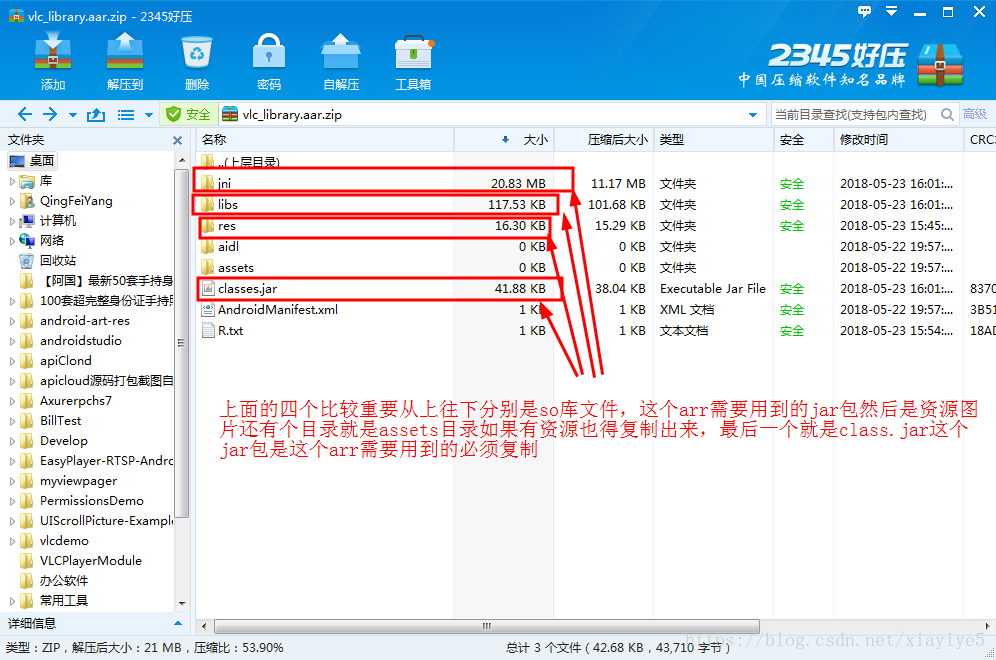Select 桌面 in the folder tree

tap(33, 161)
